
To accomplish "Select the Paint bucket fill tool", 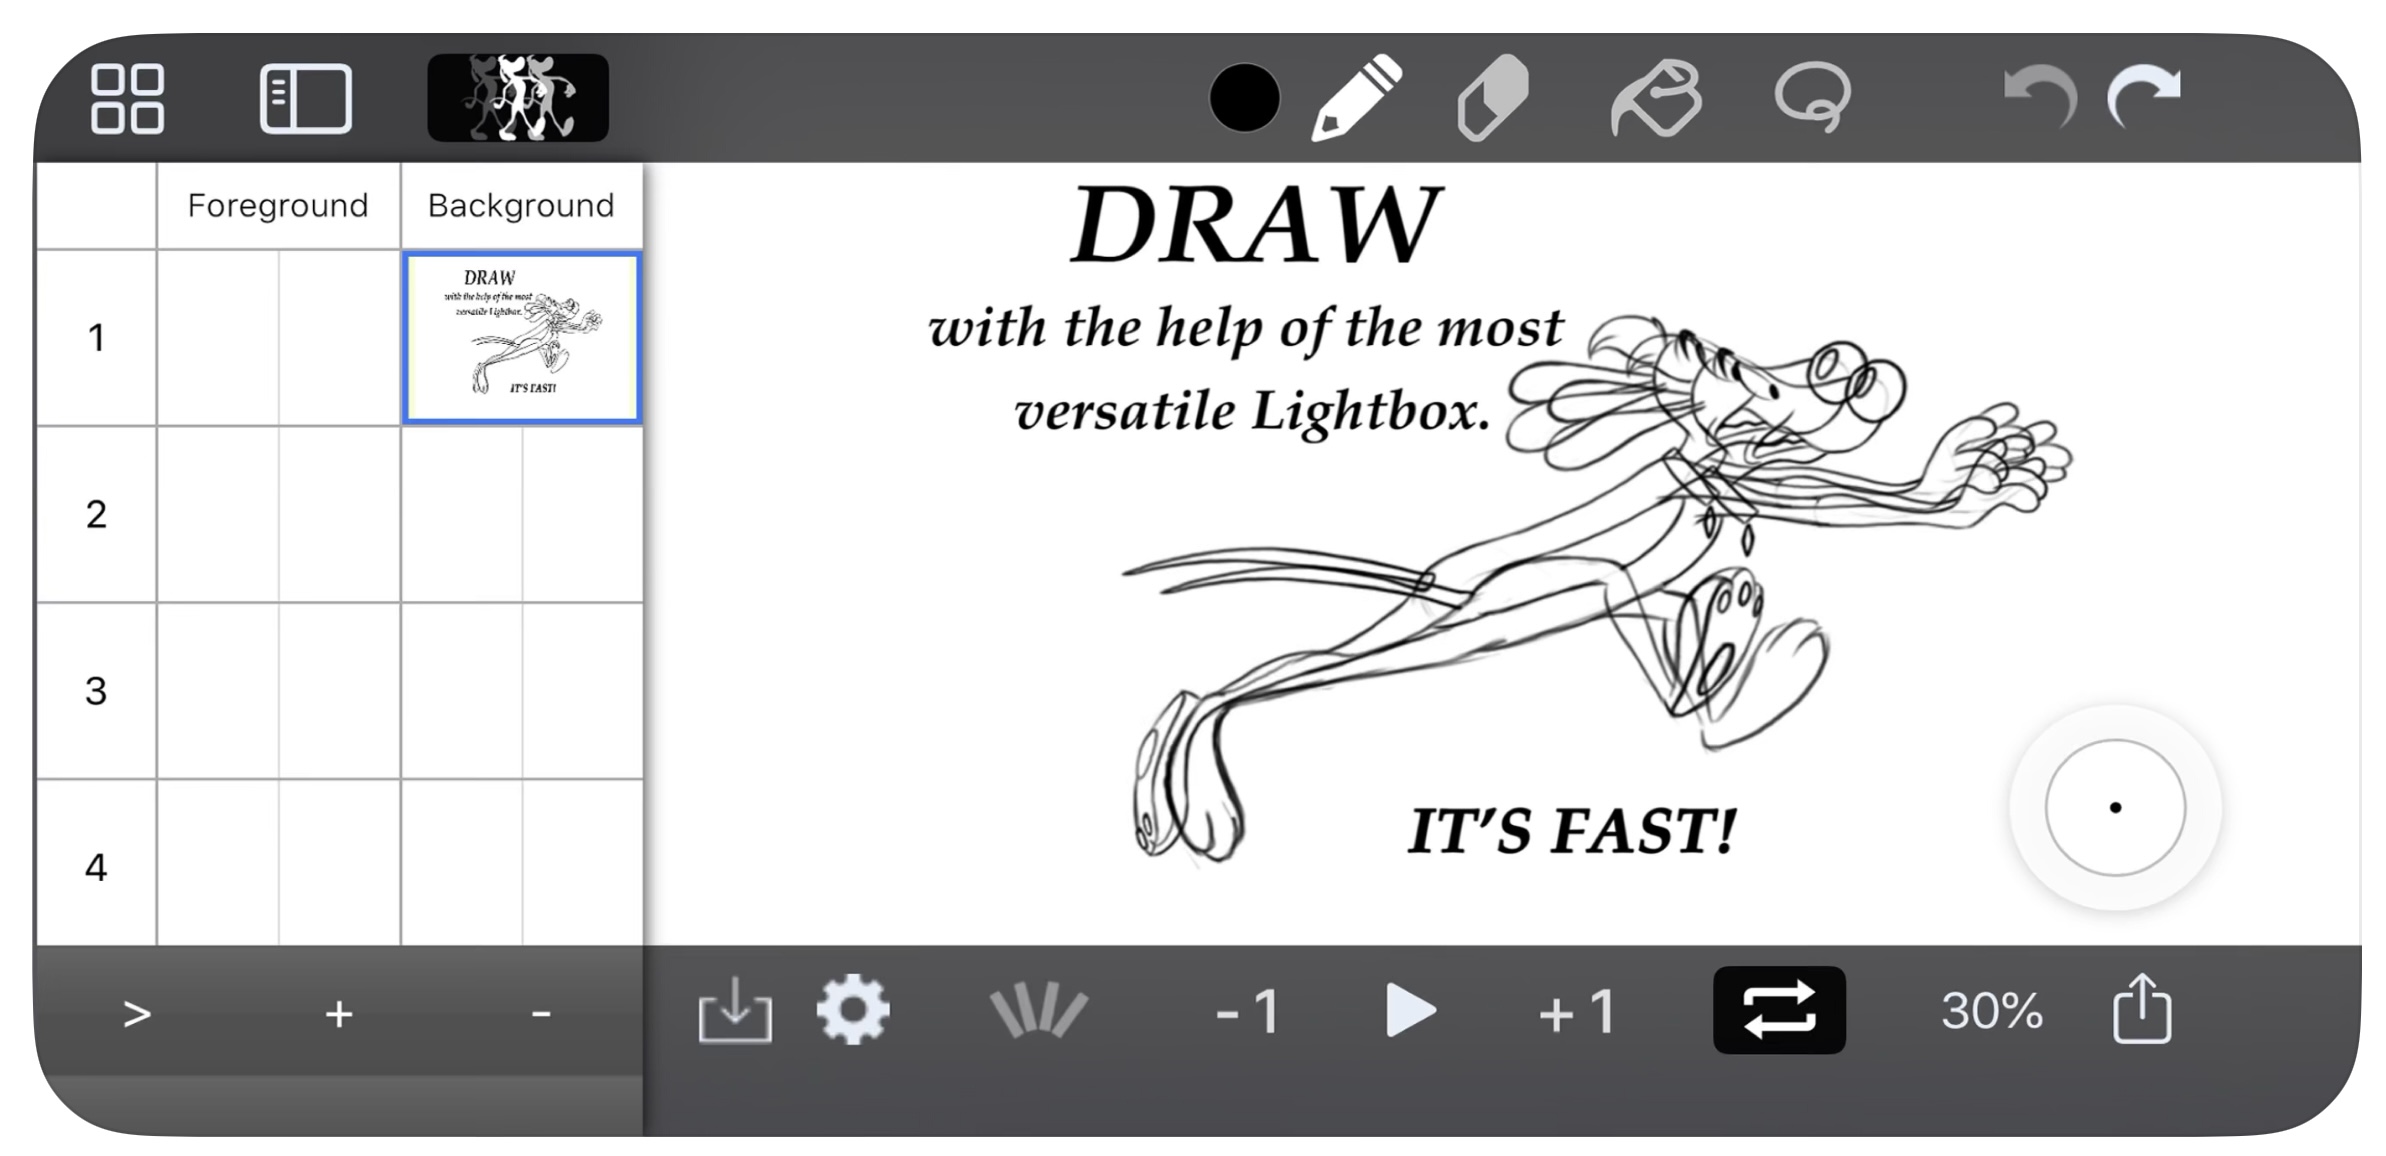I will [x=1656, y=98].
